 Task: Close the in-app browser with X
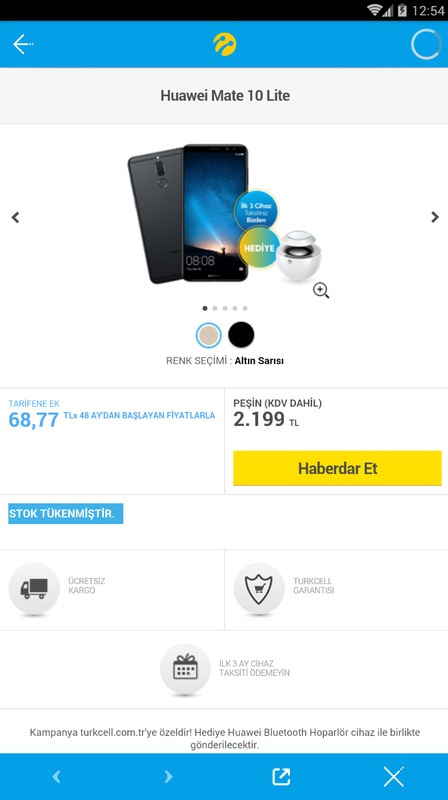393,777
